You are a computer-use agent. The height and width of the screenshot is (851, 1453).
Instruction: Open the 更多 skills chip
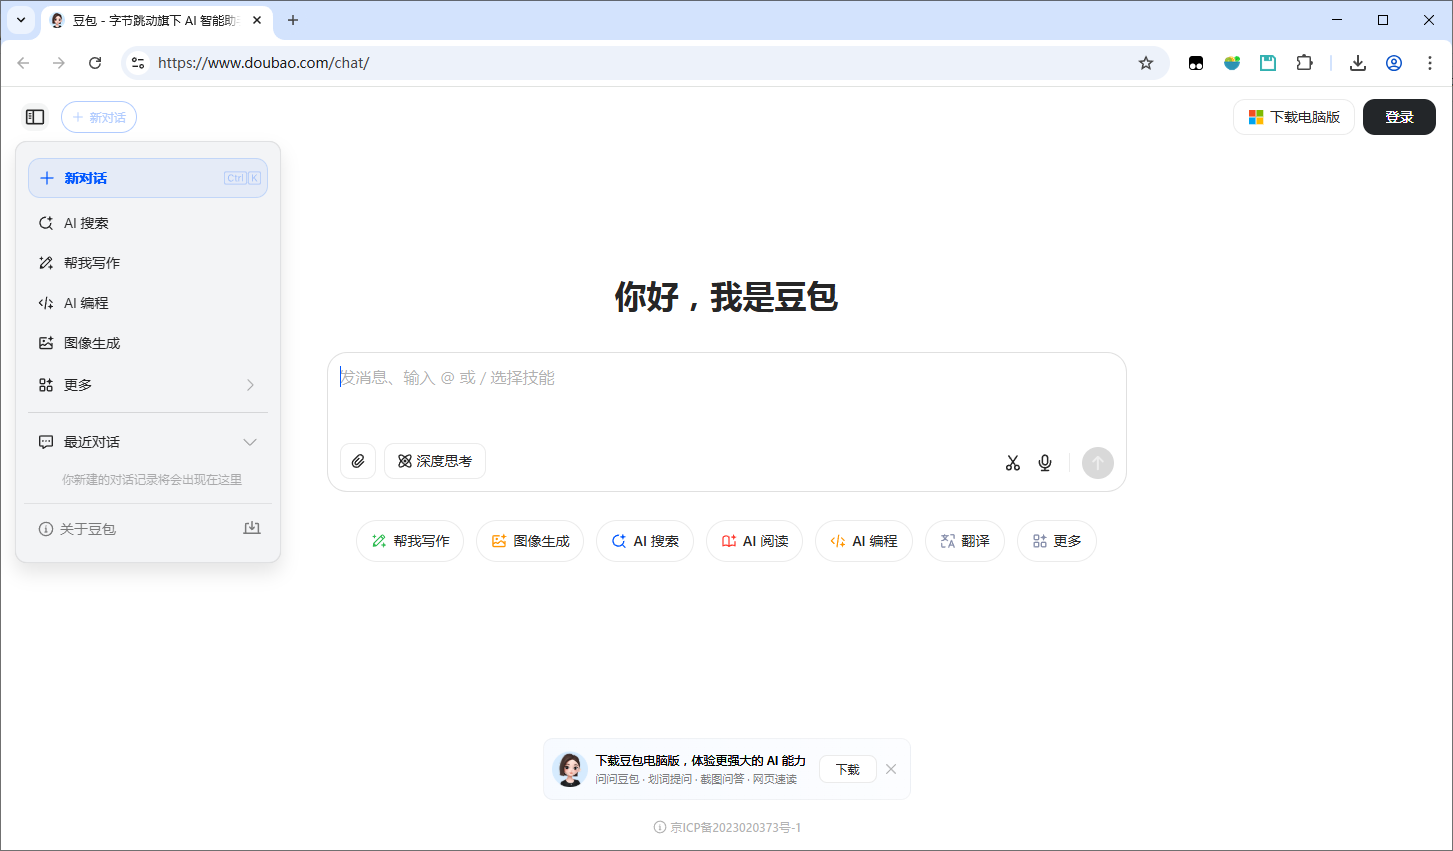pyautogui.click(x=1056, y=541)
